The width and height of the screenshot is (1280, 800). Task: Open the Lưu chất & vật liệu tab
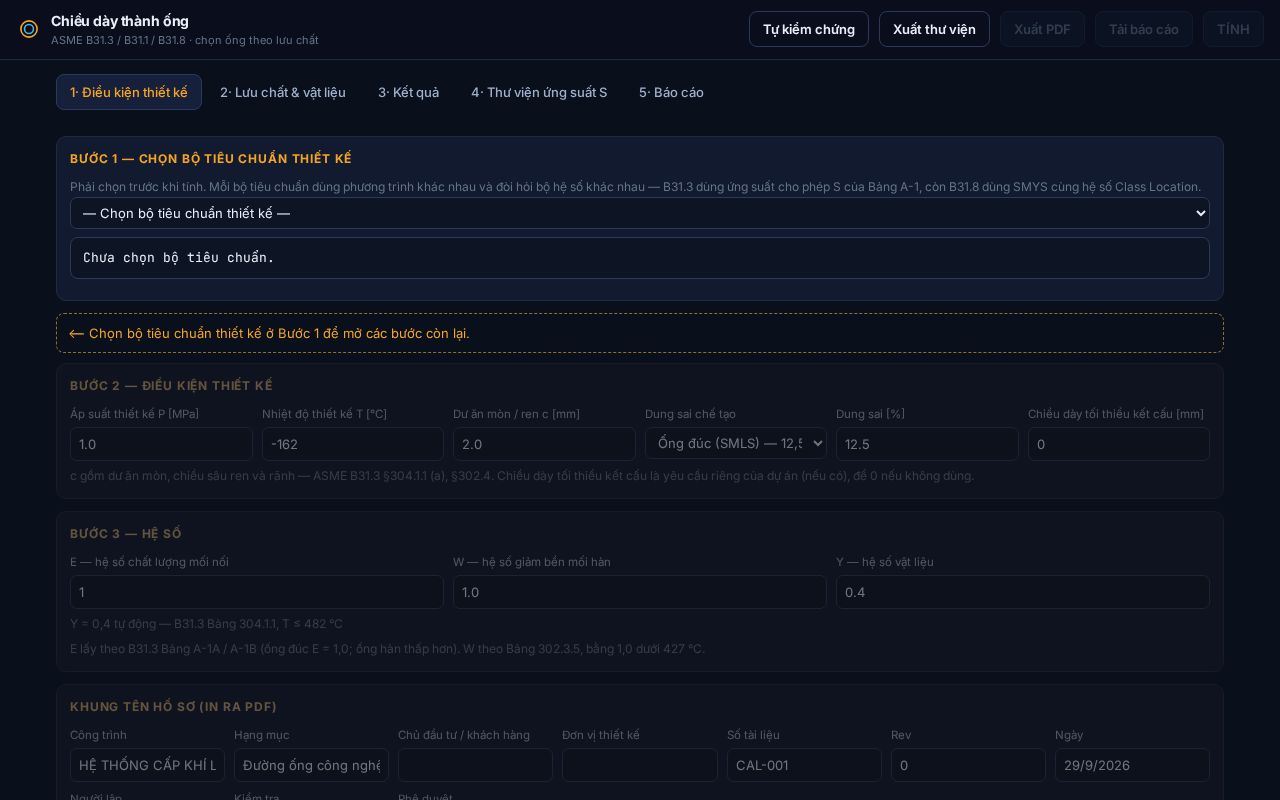click(x=283, y=92)
